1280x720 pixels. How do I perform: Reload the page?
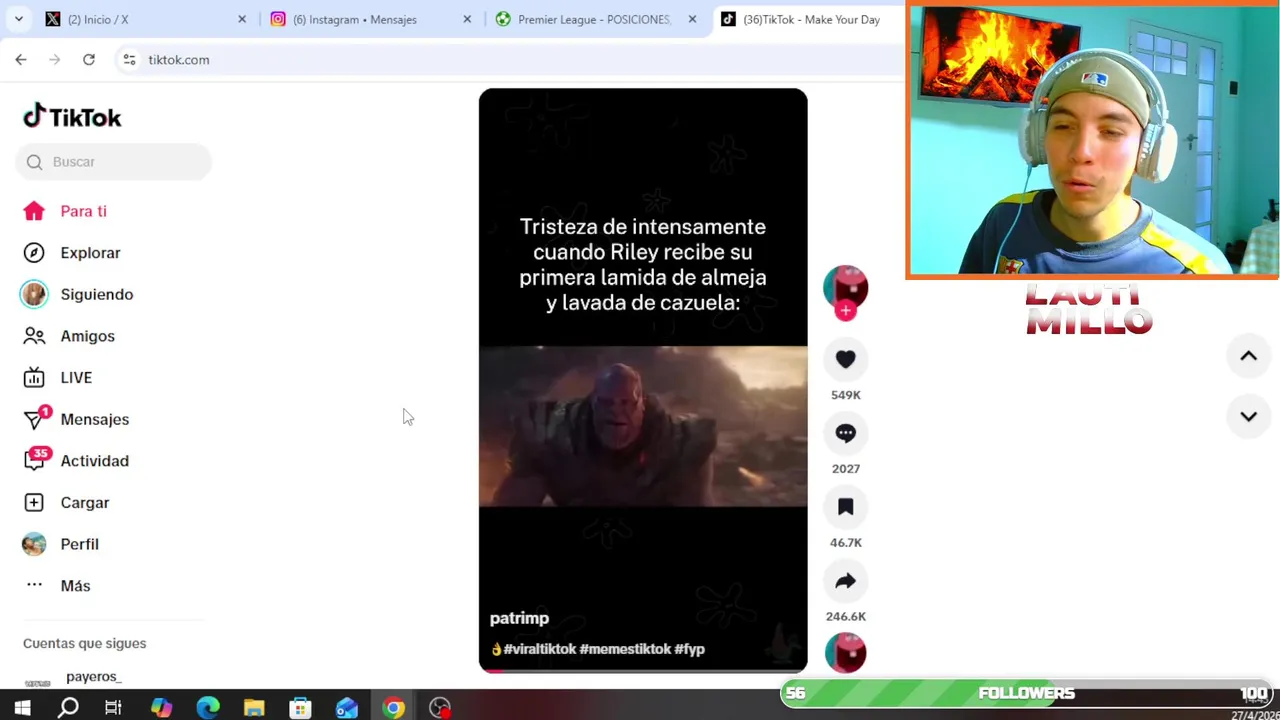pos(89,60)
